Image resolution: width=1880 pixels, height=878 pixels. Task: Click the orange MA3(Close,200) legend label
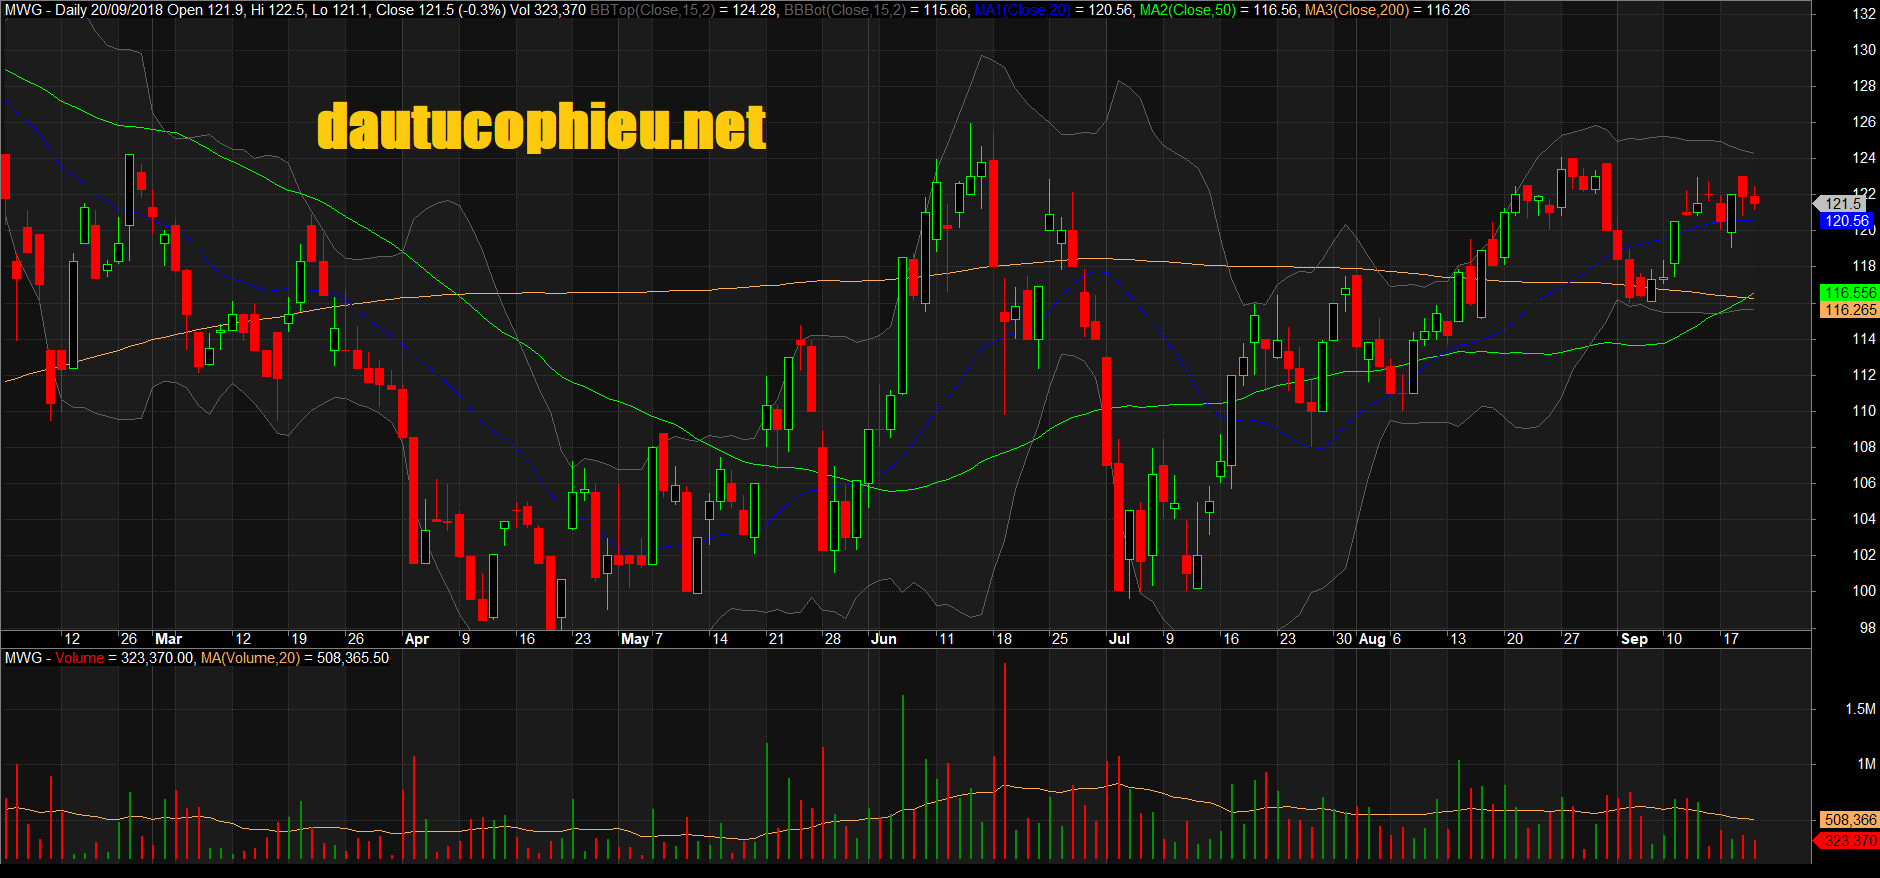[1356, 10]
